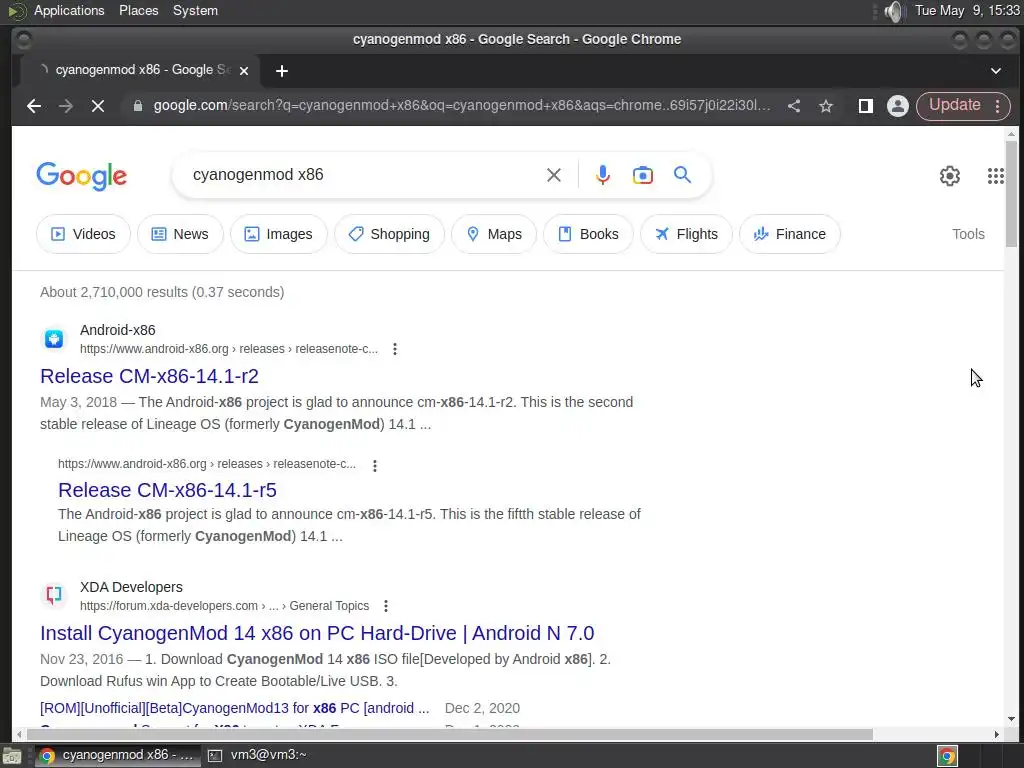The height and width of the screenshot is (768, 1024).
Task: Go to the Google homepage via logo
Action: pyautogui.click(x=82, y=176)
